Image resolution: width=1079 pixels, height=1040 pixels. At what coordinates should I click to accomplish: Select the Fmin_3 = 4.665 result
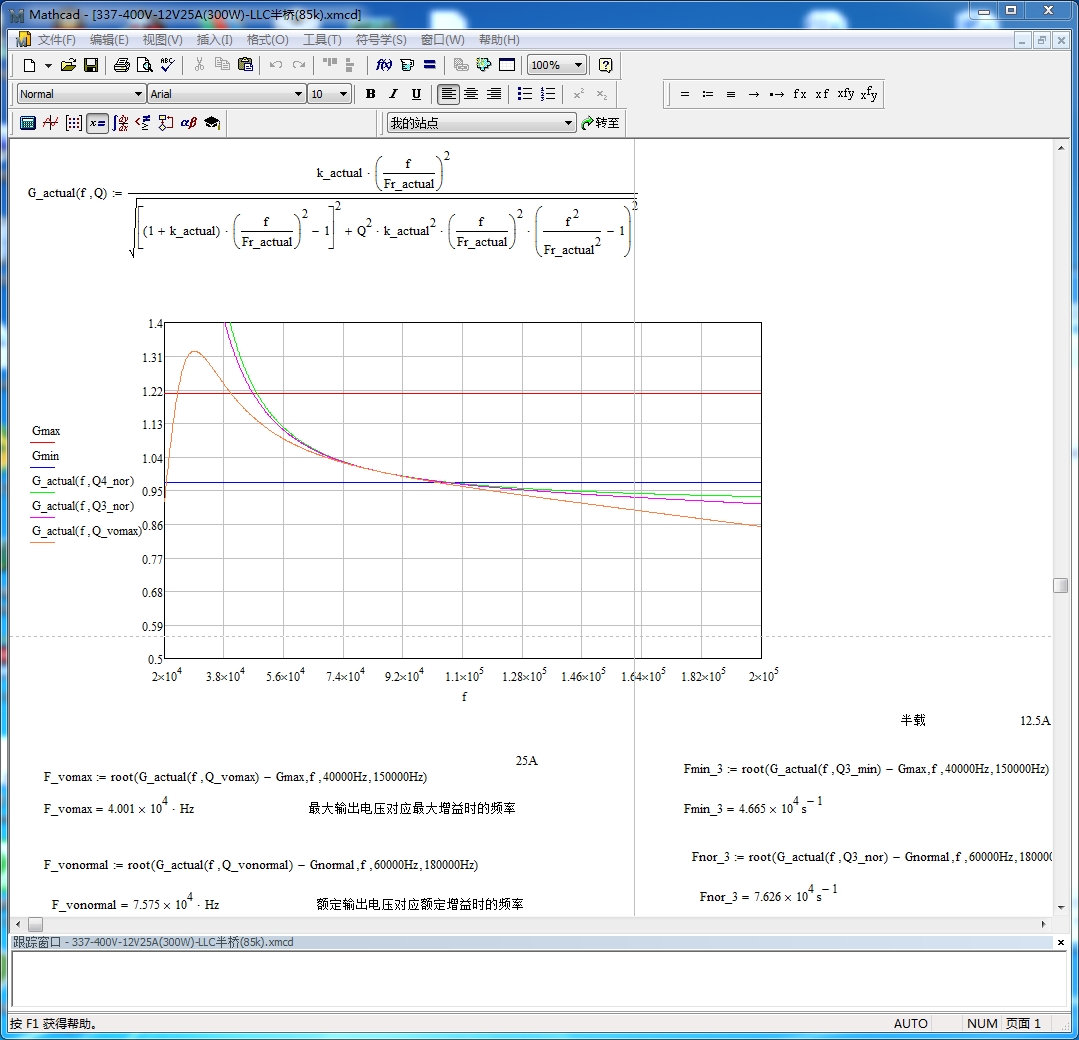pyautogui.click(x=753, y=806)
